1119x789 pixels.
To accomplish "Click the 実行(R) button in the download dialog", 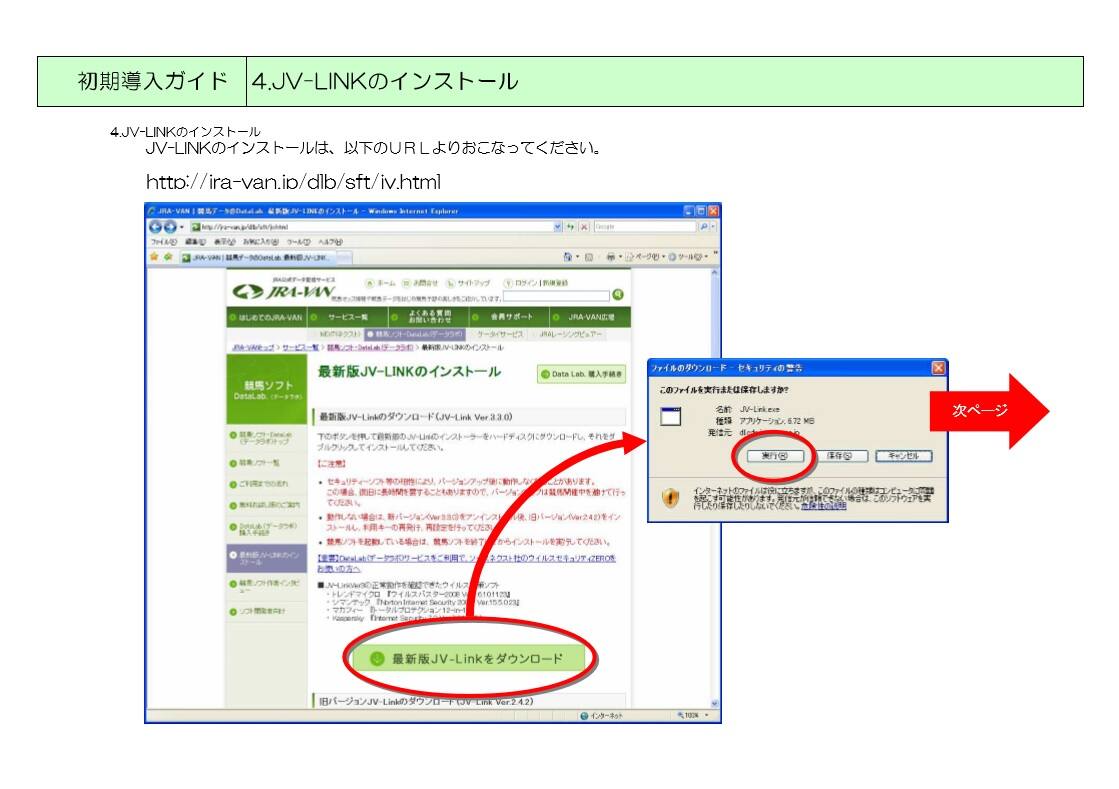I will click(x=775, y=456).
